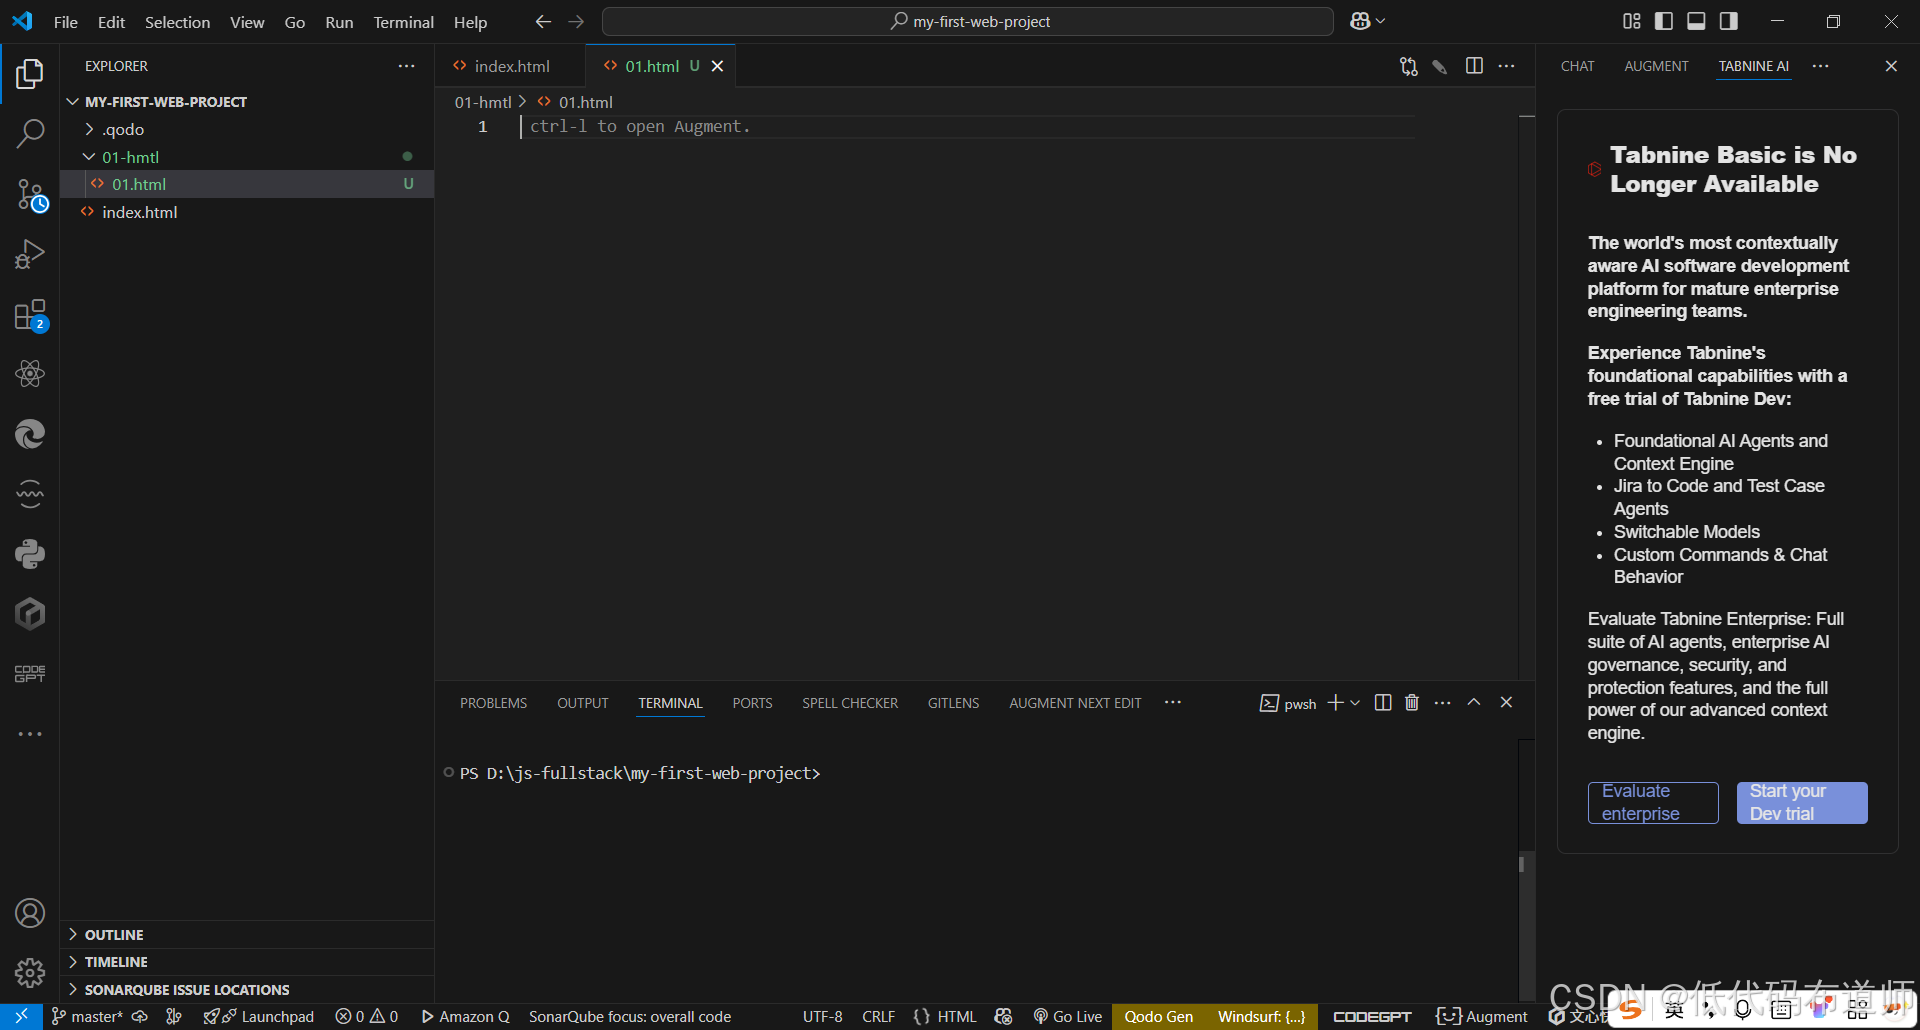Maximize the terminal panel size

tap(1474, 703)
